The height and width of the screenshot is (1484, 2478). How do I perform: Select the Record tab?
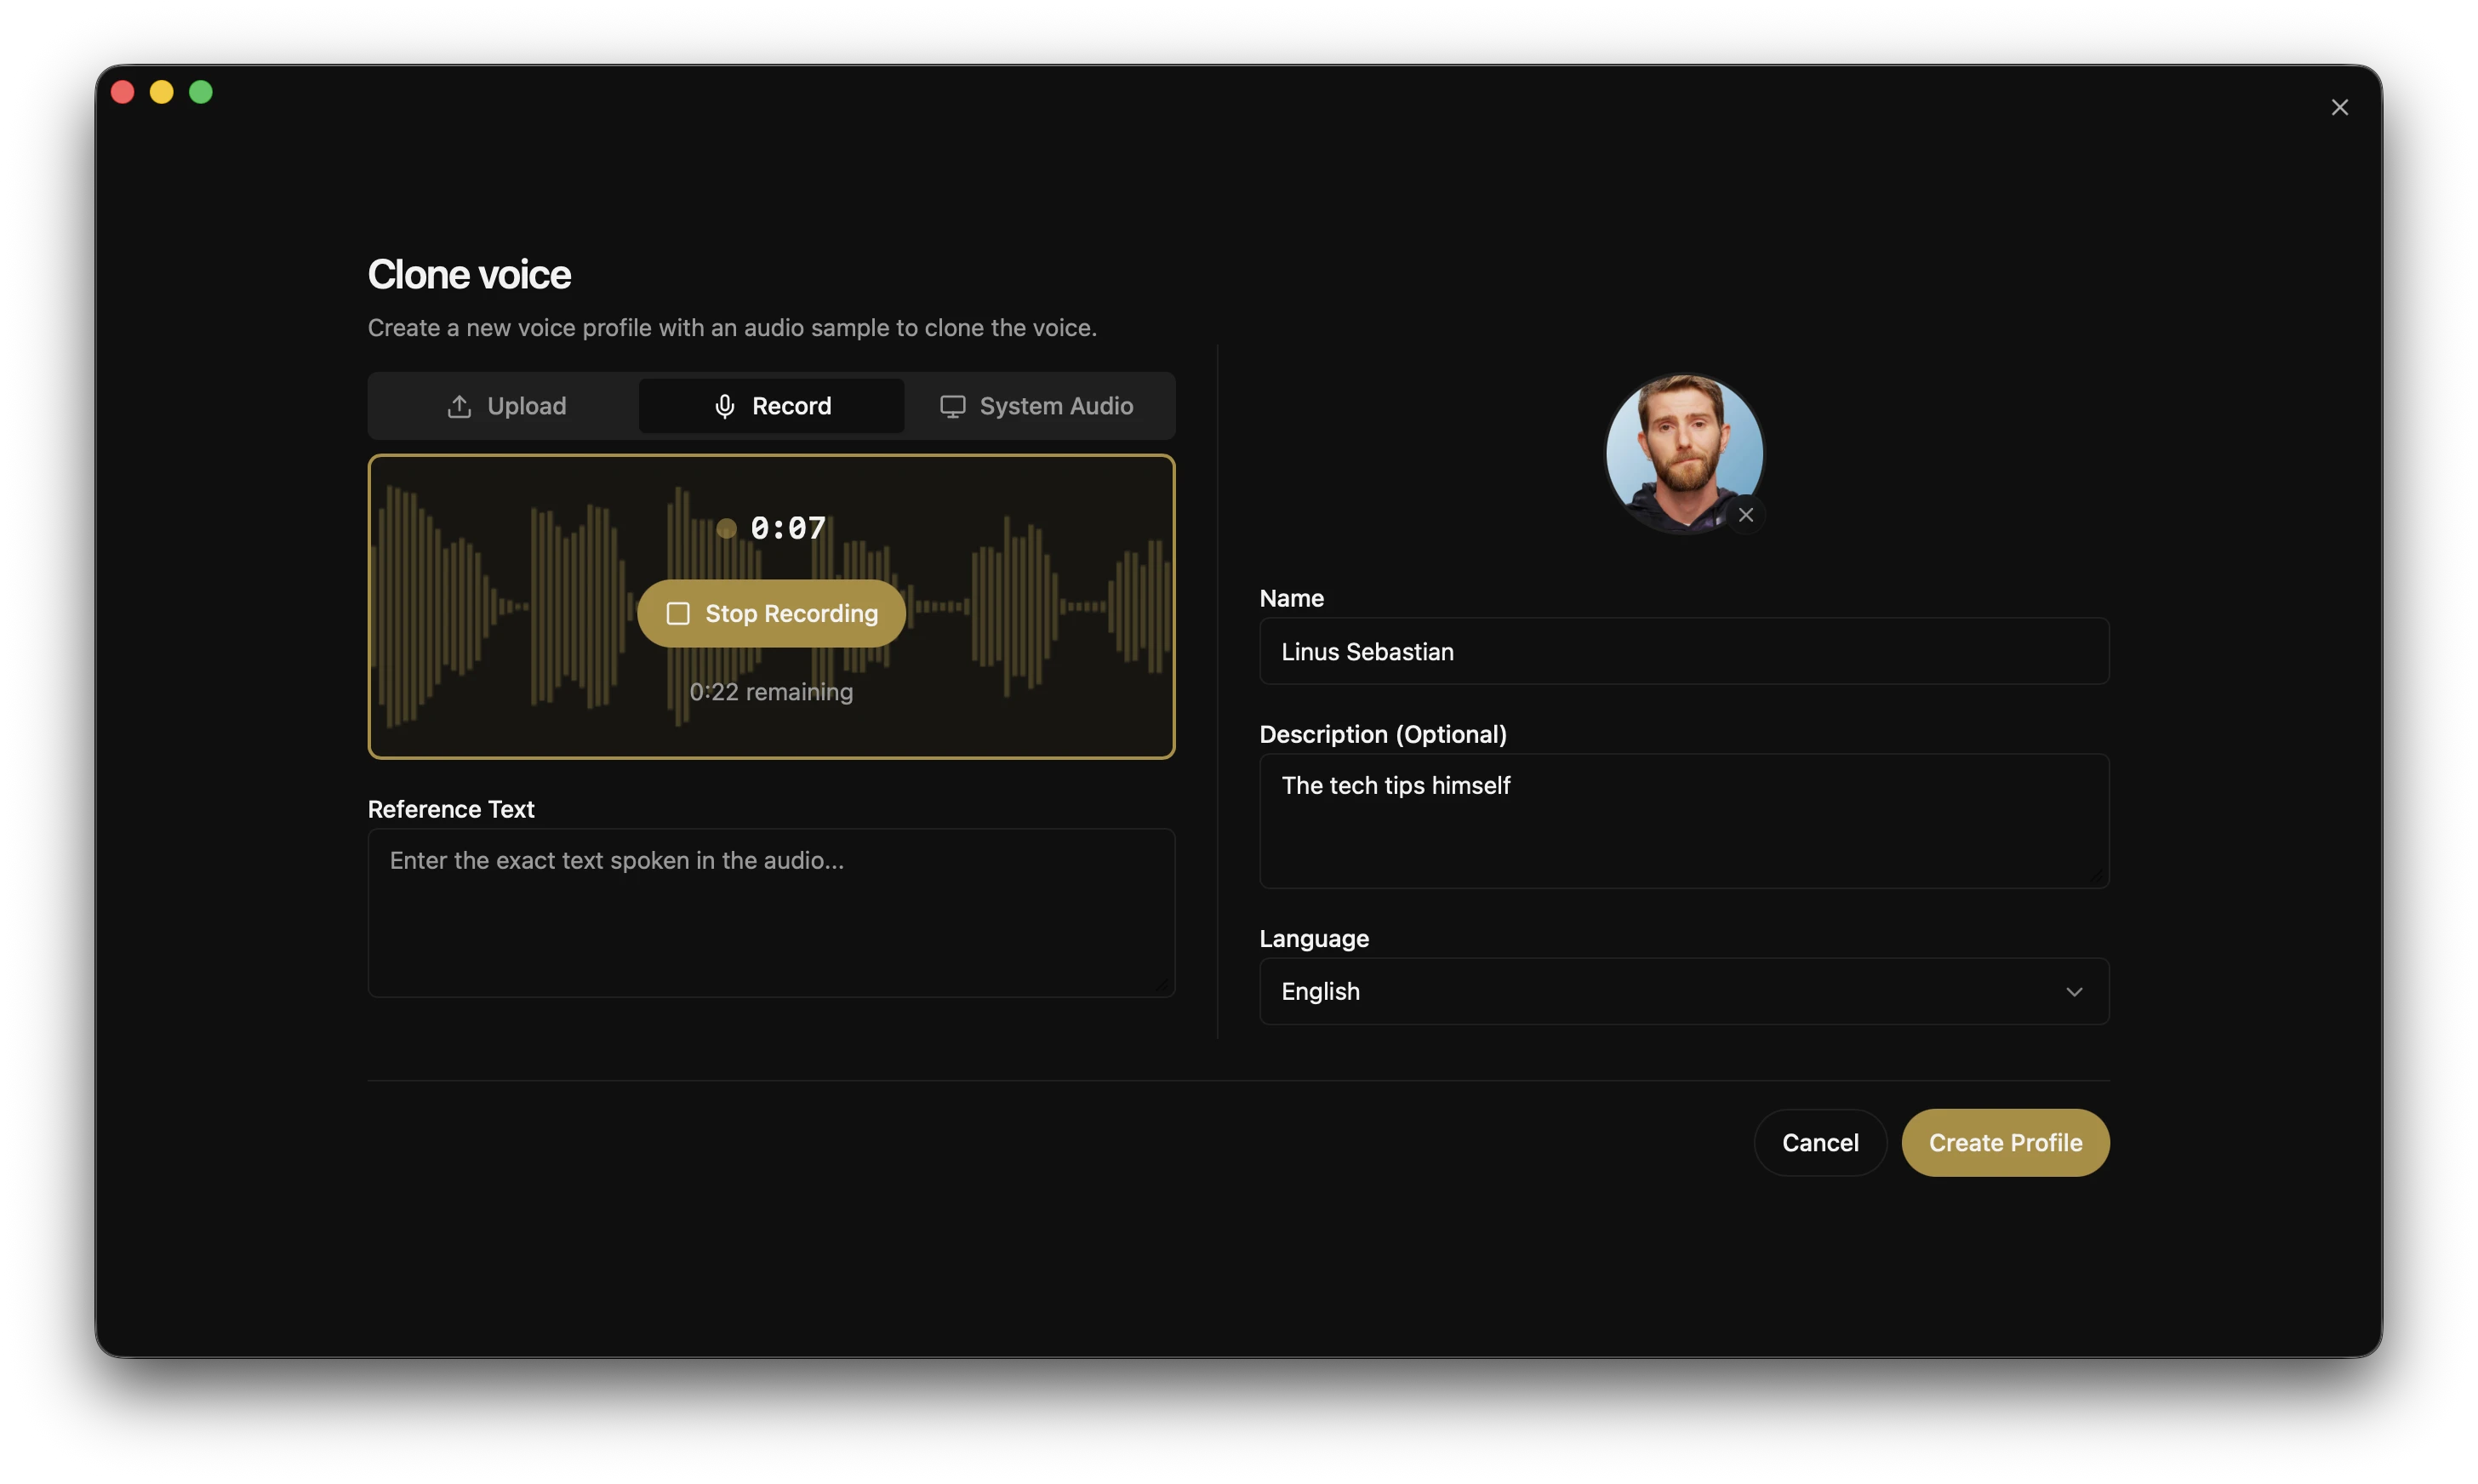point(771,406)
